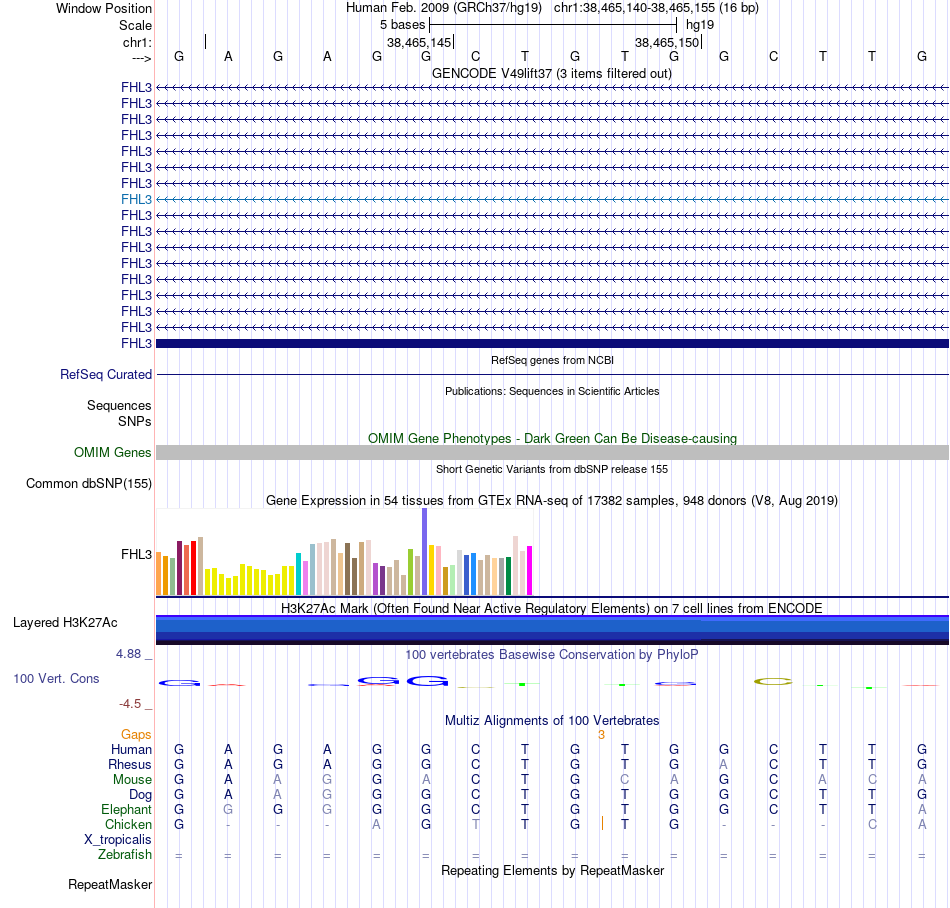
Task: Open the GENCODE V49lift37 track title
Action: pyautogui.click(x=551, y=73)
